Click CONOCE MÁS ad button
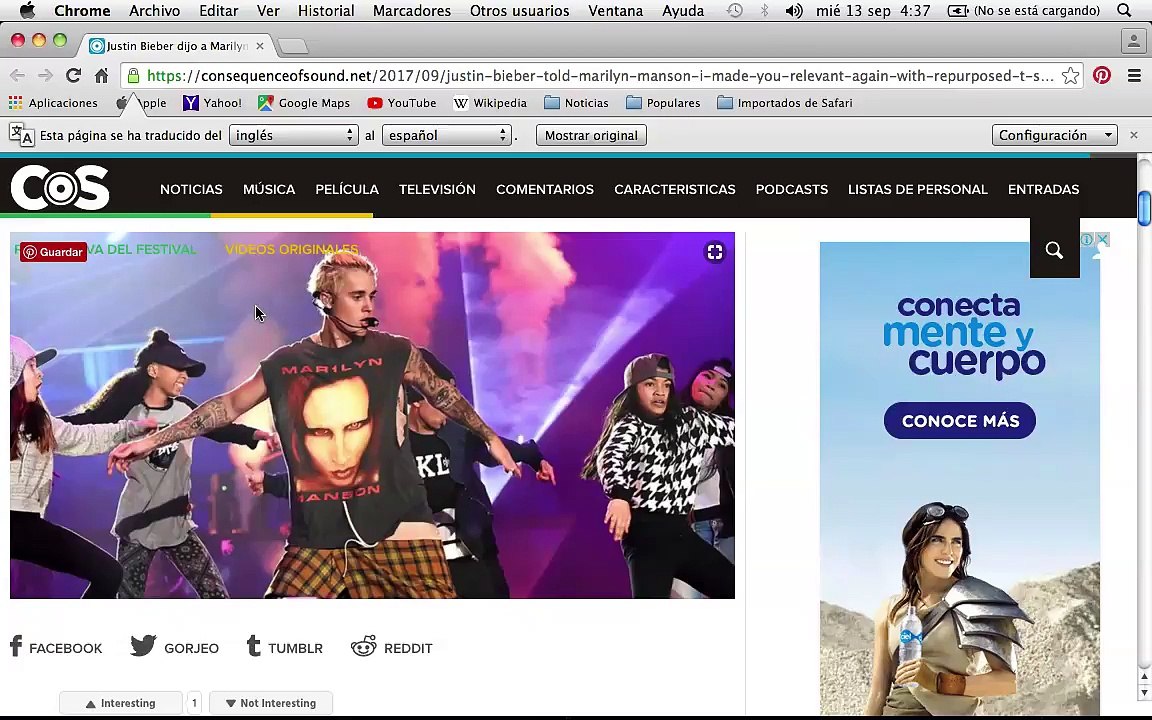 [960, 420]
